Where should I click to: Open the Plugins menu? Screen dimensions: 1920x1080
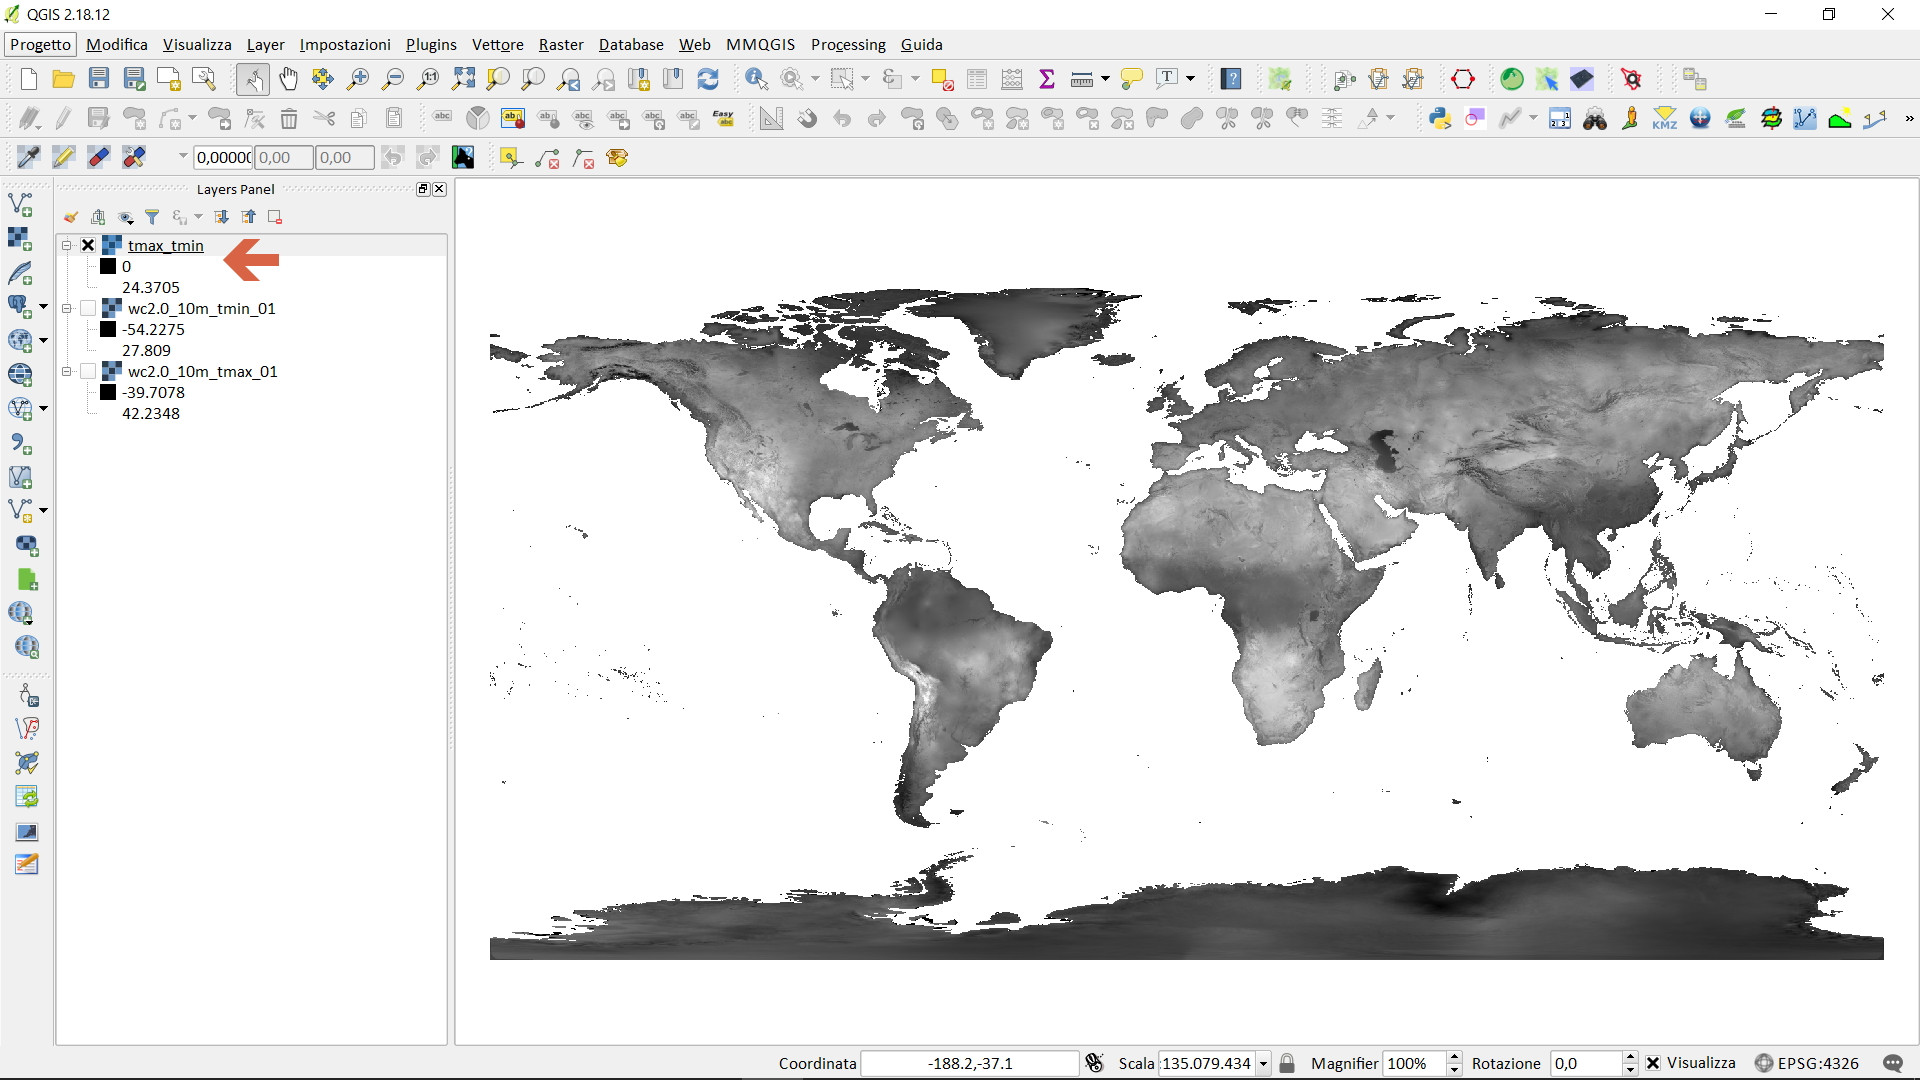[431, 44]
